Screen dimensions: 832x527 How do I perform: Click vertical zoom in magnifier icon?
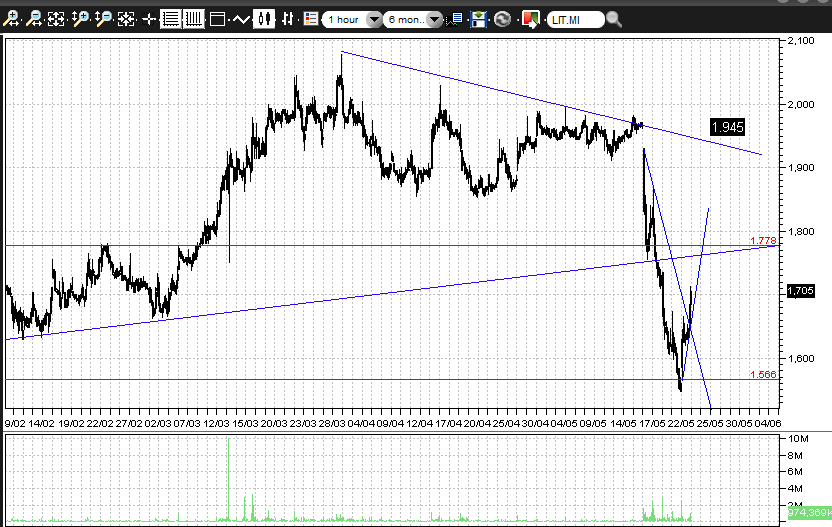pos(80,20)
